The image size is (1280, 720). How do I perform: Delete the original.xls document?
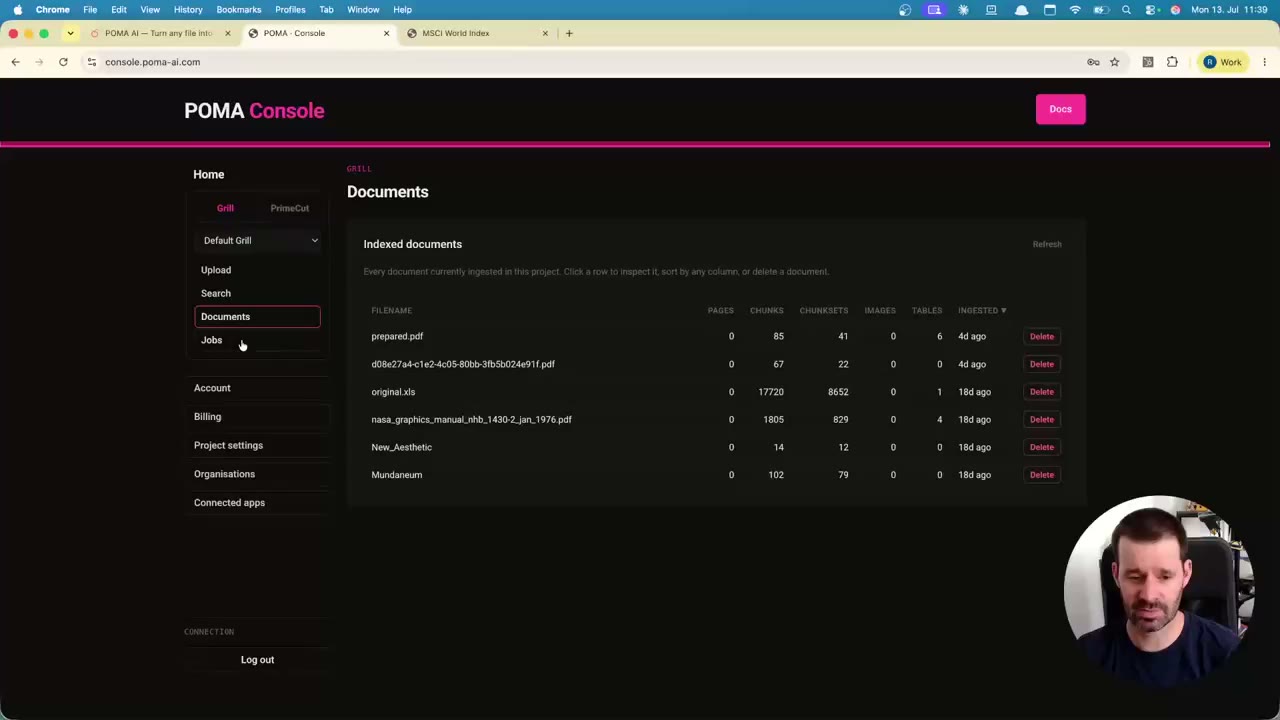click(x=1042, y=392)
